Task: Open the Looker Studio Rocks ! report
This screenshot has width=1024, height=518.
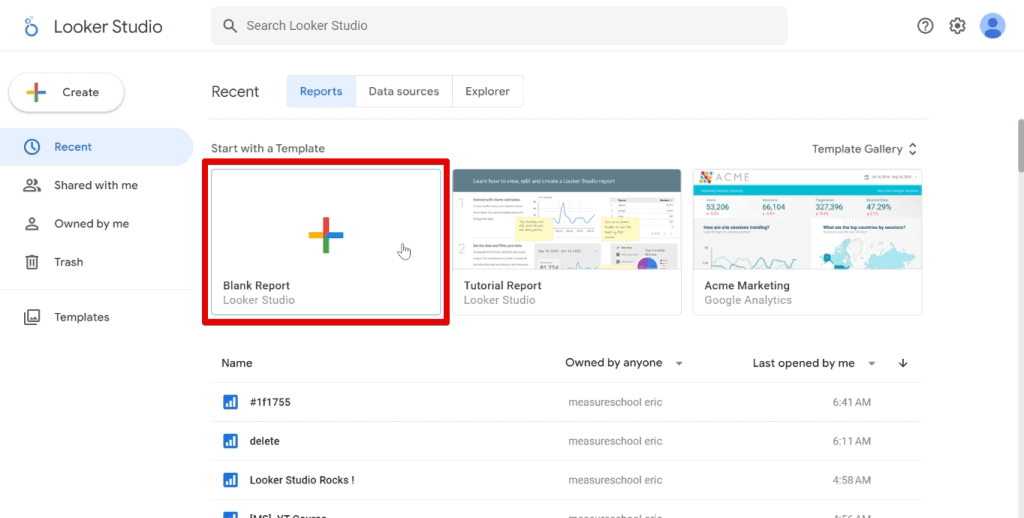Action: [x=302, y=480]
